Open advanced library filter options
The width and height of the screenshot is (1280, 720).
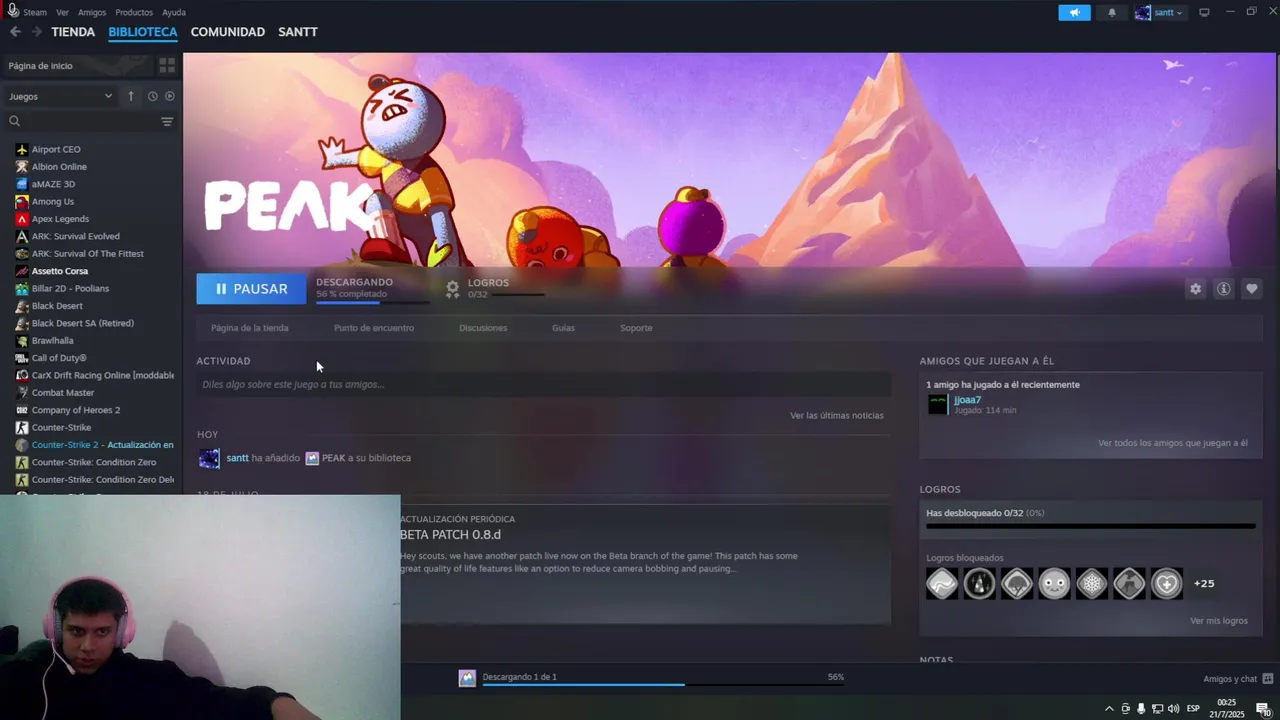click(x=167, y=121)
